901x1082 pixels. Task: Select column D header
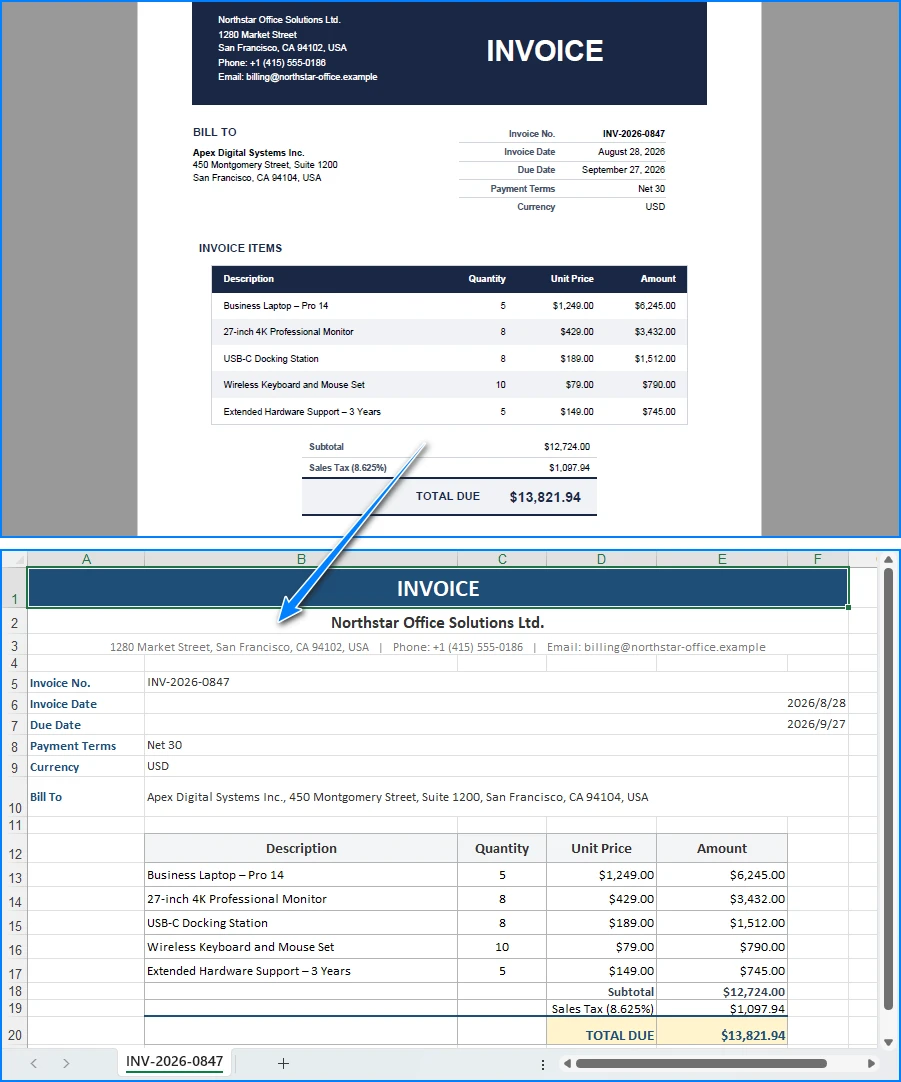click(601, 559)
